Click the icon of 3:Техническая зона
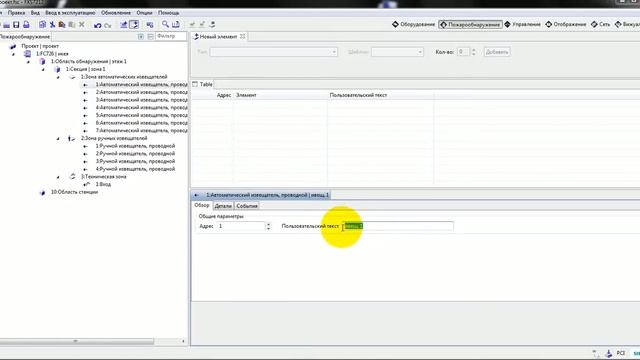This screenshot has height=360, width=640. pyautogui.click(x=72, y=177)
